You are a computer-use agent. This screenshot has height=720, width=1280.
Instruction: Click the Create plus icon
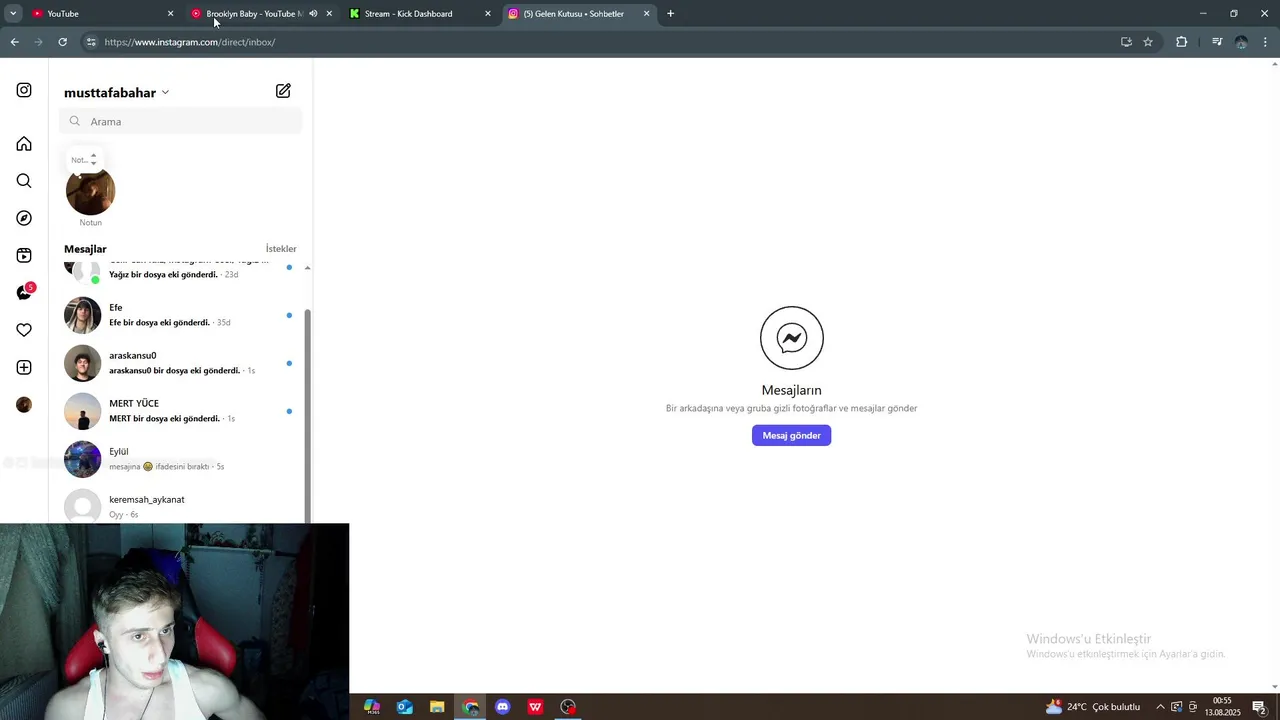click(24, 368)
